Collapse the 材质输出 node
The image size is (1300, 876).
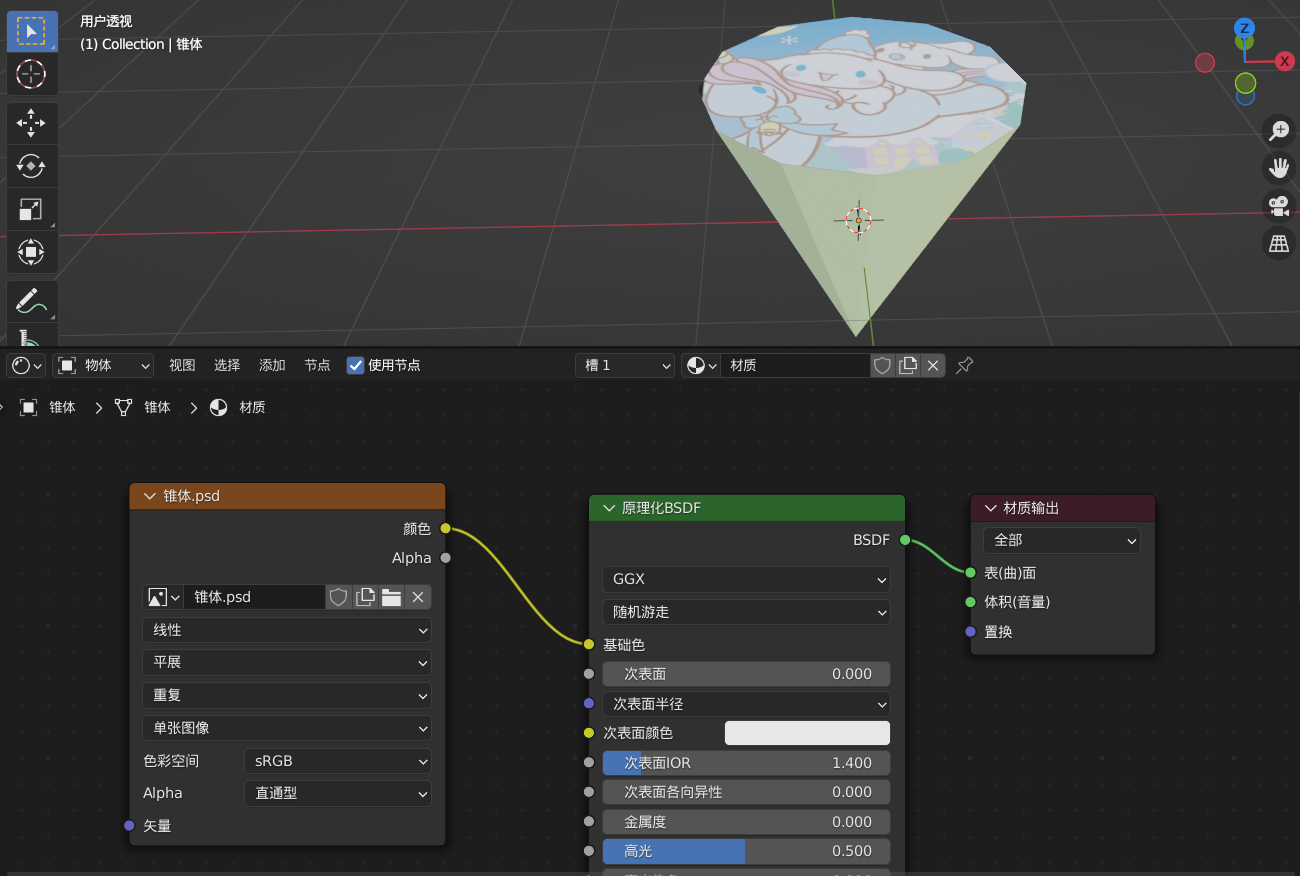pos(991,508)
